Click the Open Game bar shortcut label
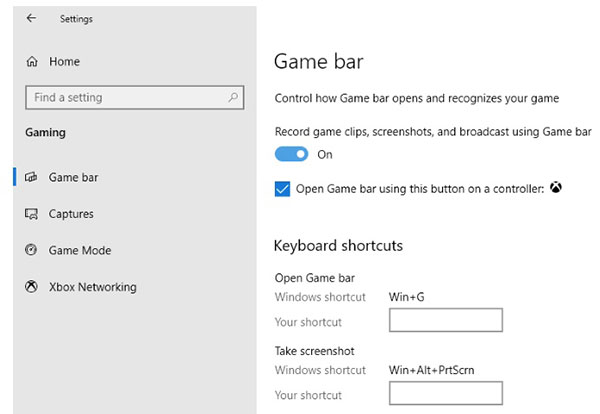This screenshot has width=600, height=414. [315, 278]
